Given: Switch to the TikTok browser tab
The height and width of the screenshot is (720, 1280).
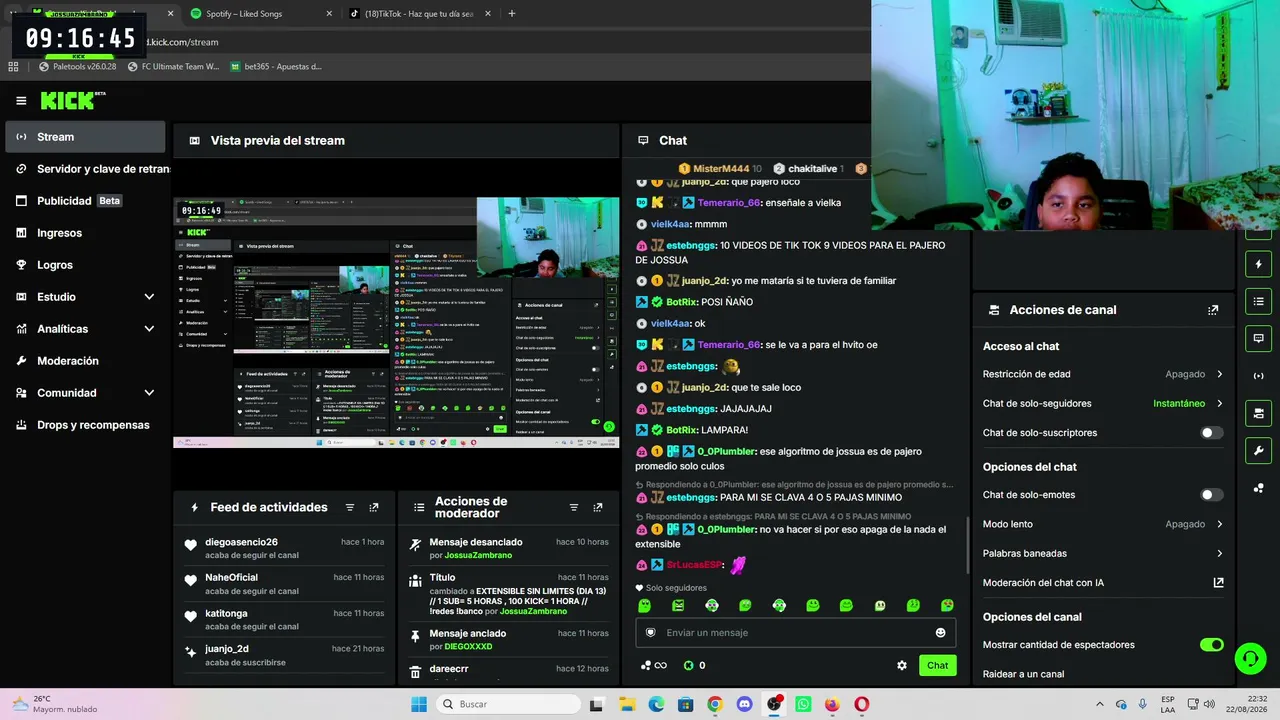Looking at the screenshot, I should point(420,14).
